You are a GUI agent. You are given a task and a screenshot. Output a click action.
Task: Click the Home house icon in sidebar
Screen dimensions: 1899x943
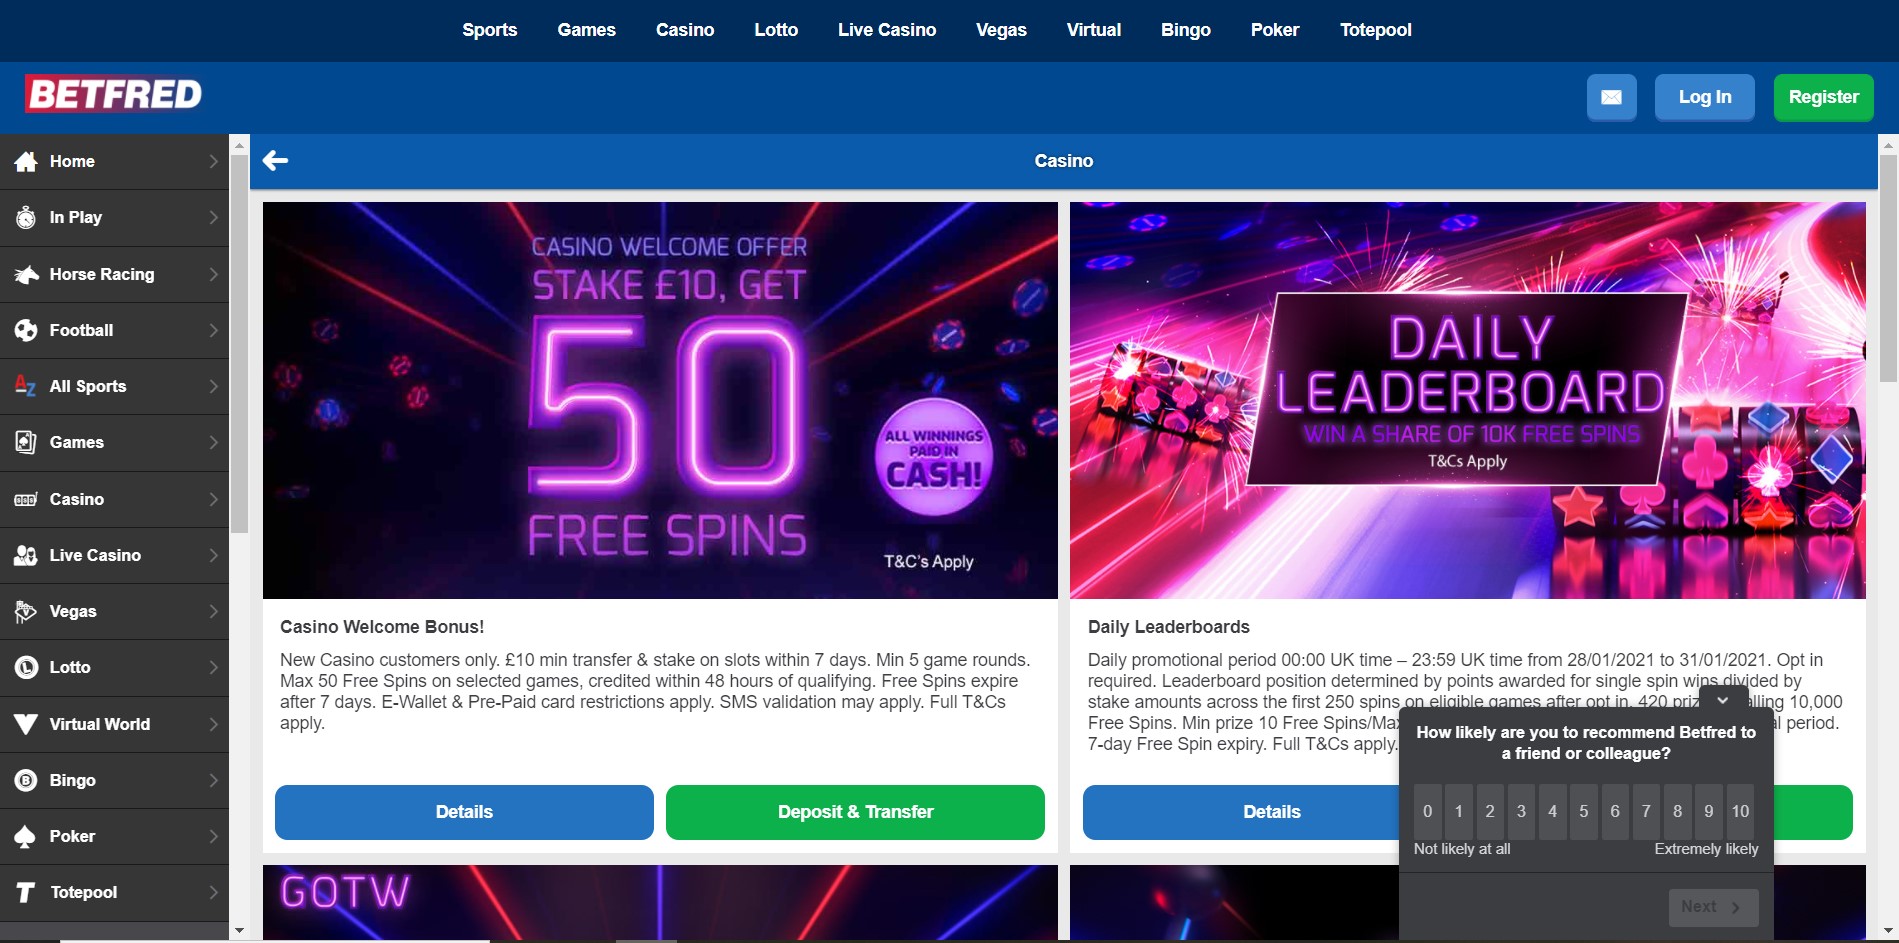26,162
